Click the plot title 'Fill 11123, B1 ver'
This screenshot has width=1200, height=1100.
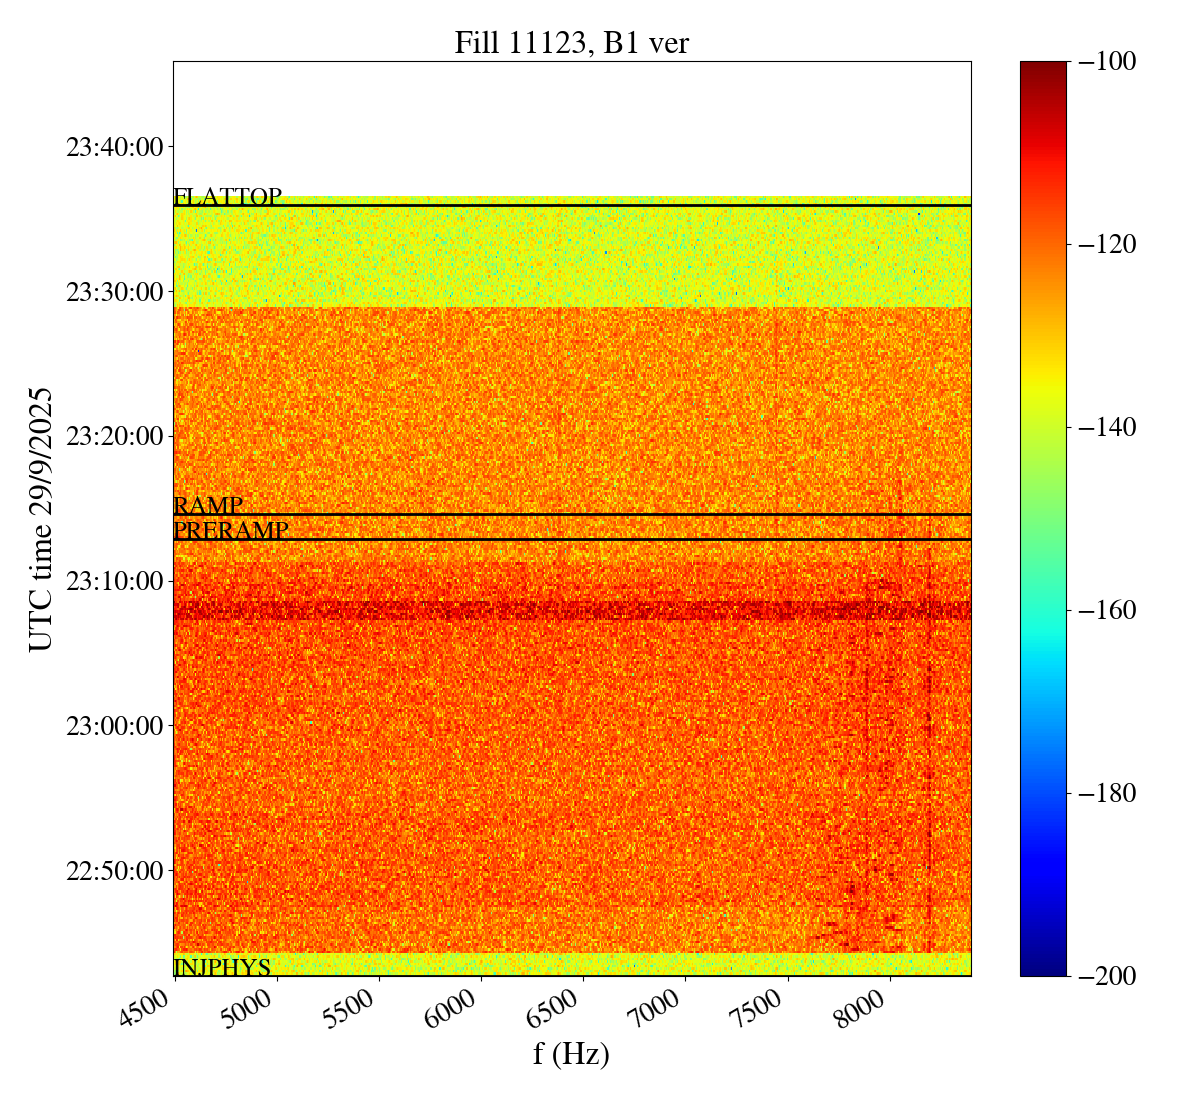[571, 43]
